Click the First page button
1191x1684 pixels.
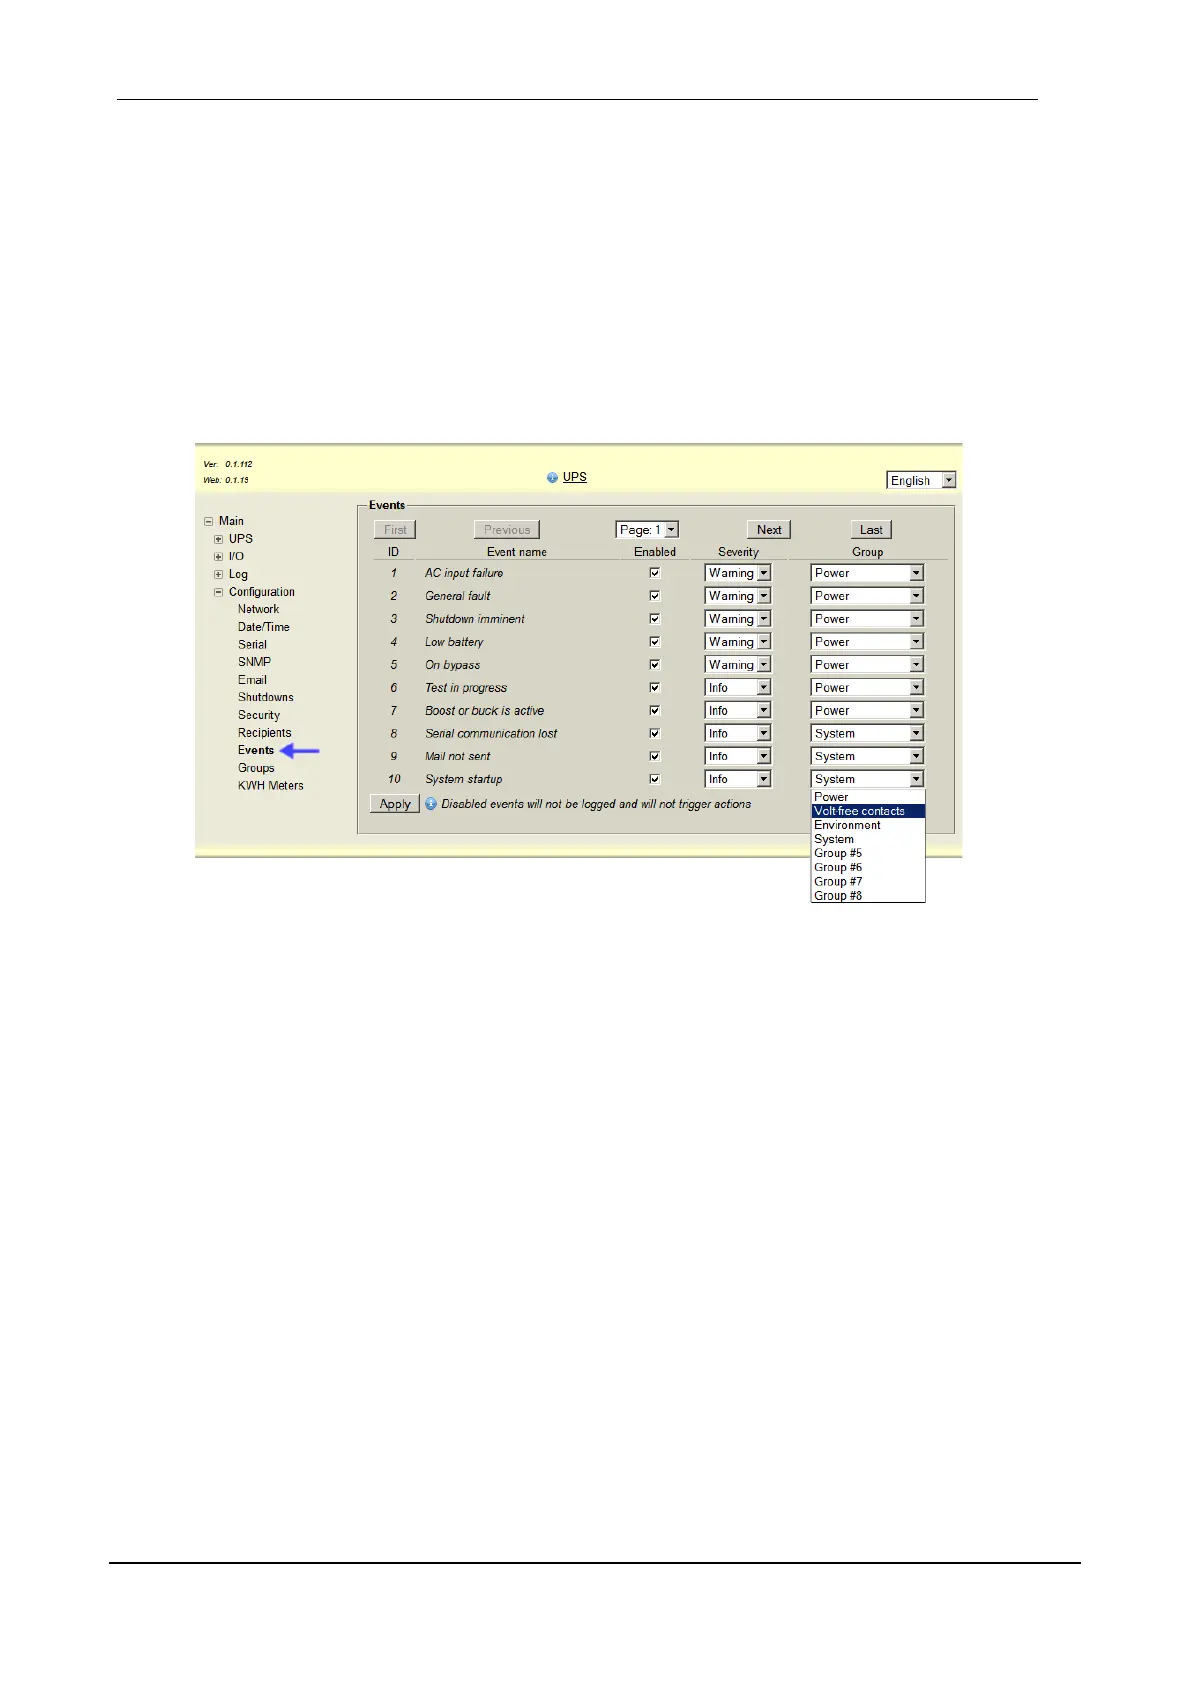coord(395,530)
